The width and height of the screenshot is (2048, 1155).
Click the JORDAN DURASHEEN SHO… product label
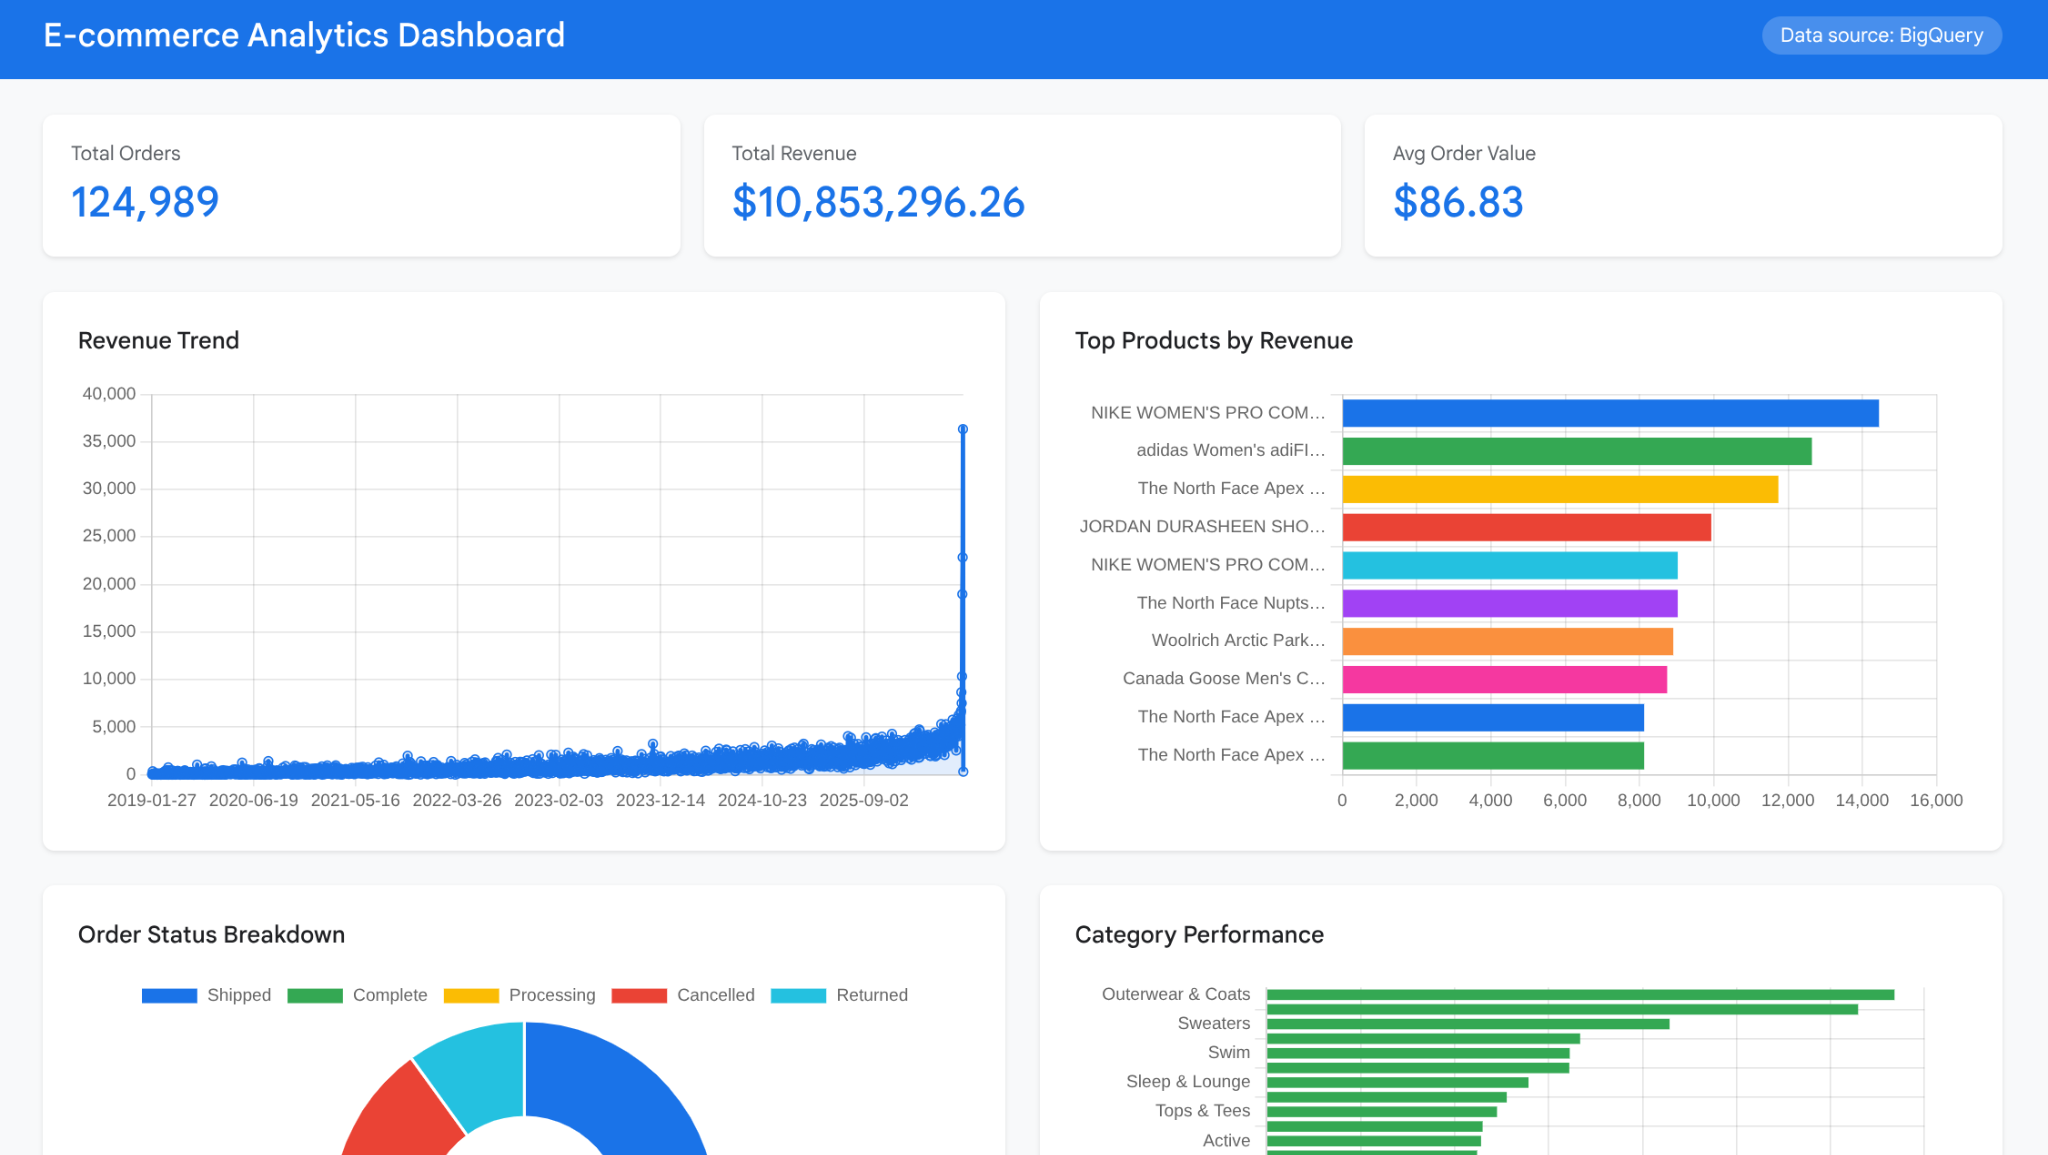pyautogui.click(x=1202, y=526)
